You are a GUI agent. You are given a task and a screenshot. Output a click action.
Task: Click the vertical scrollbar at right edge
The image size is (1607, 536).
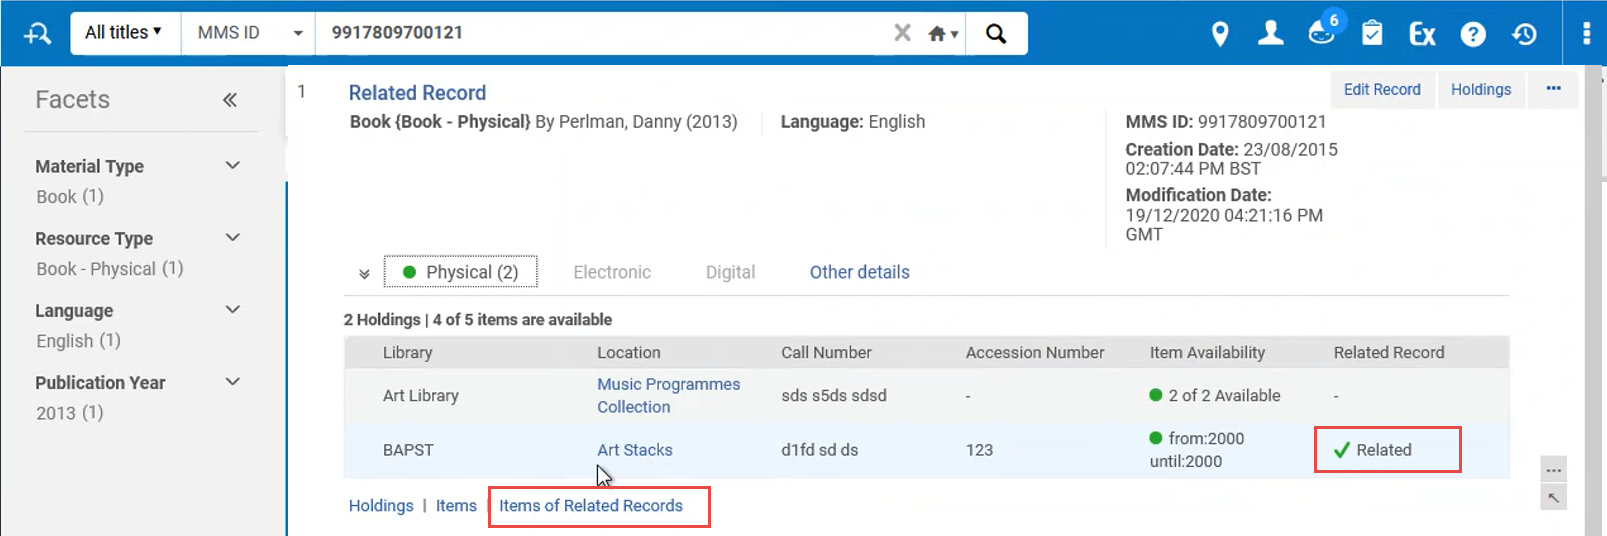click(1595, 300)
